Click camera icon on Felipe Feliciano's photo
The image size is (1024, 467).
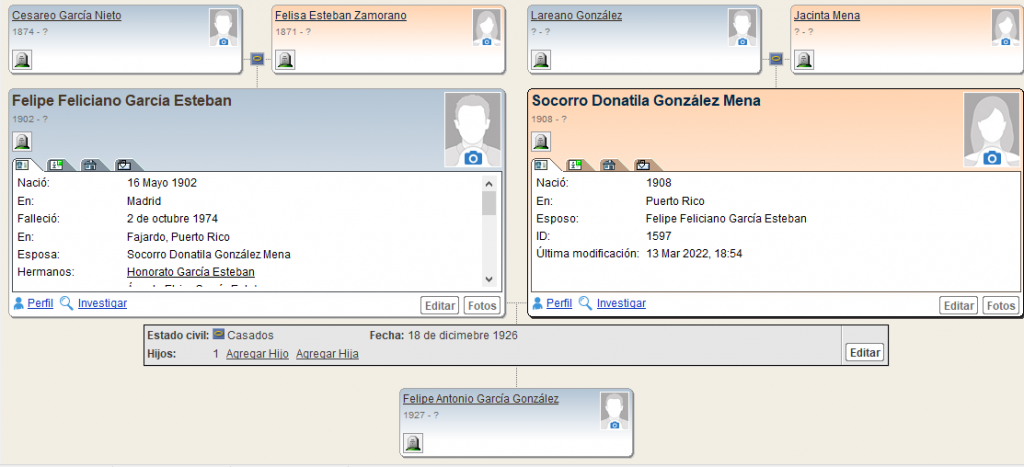(x=473, y=158)
